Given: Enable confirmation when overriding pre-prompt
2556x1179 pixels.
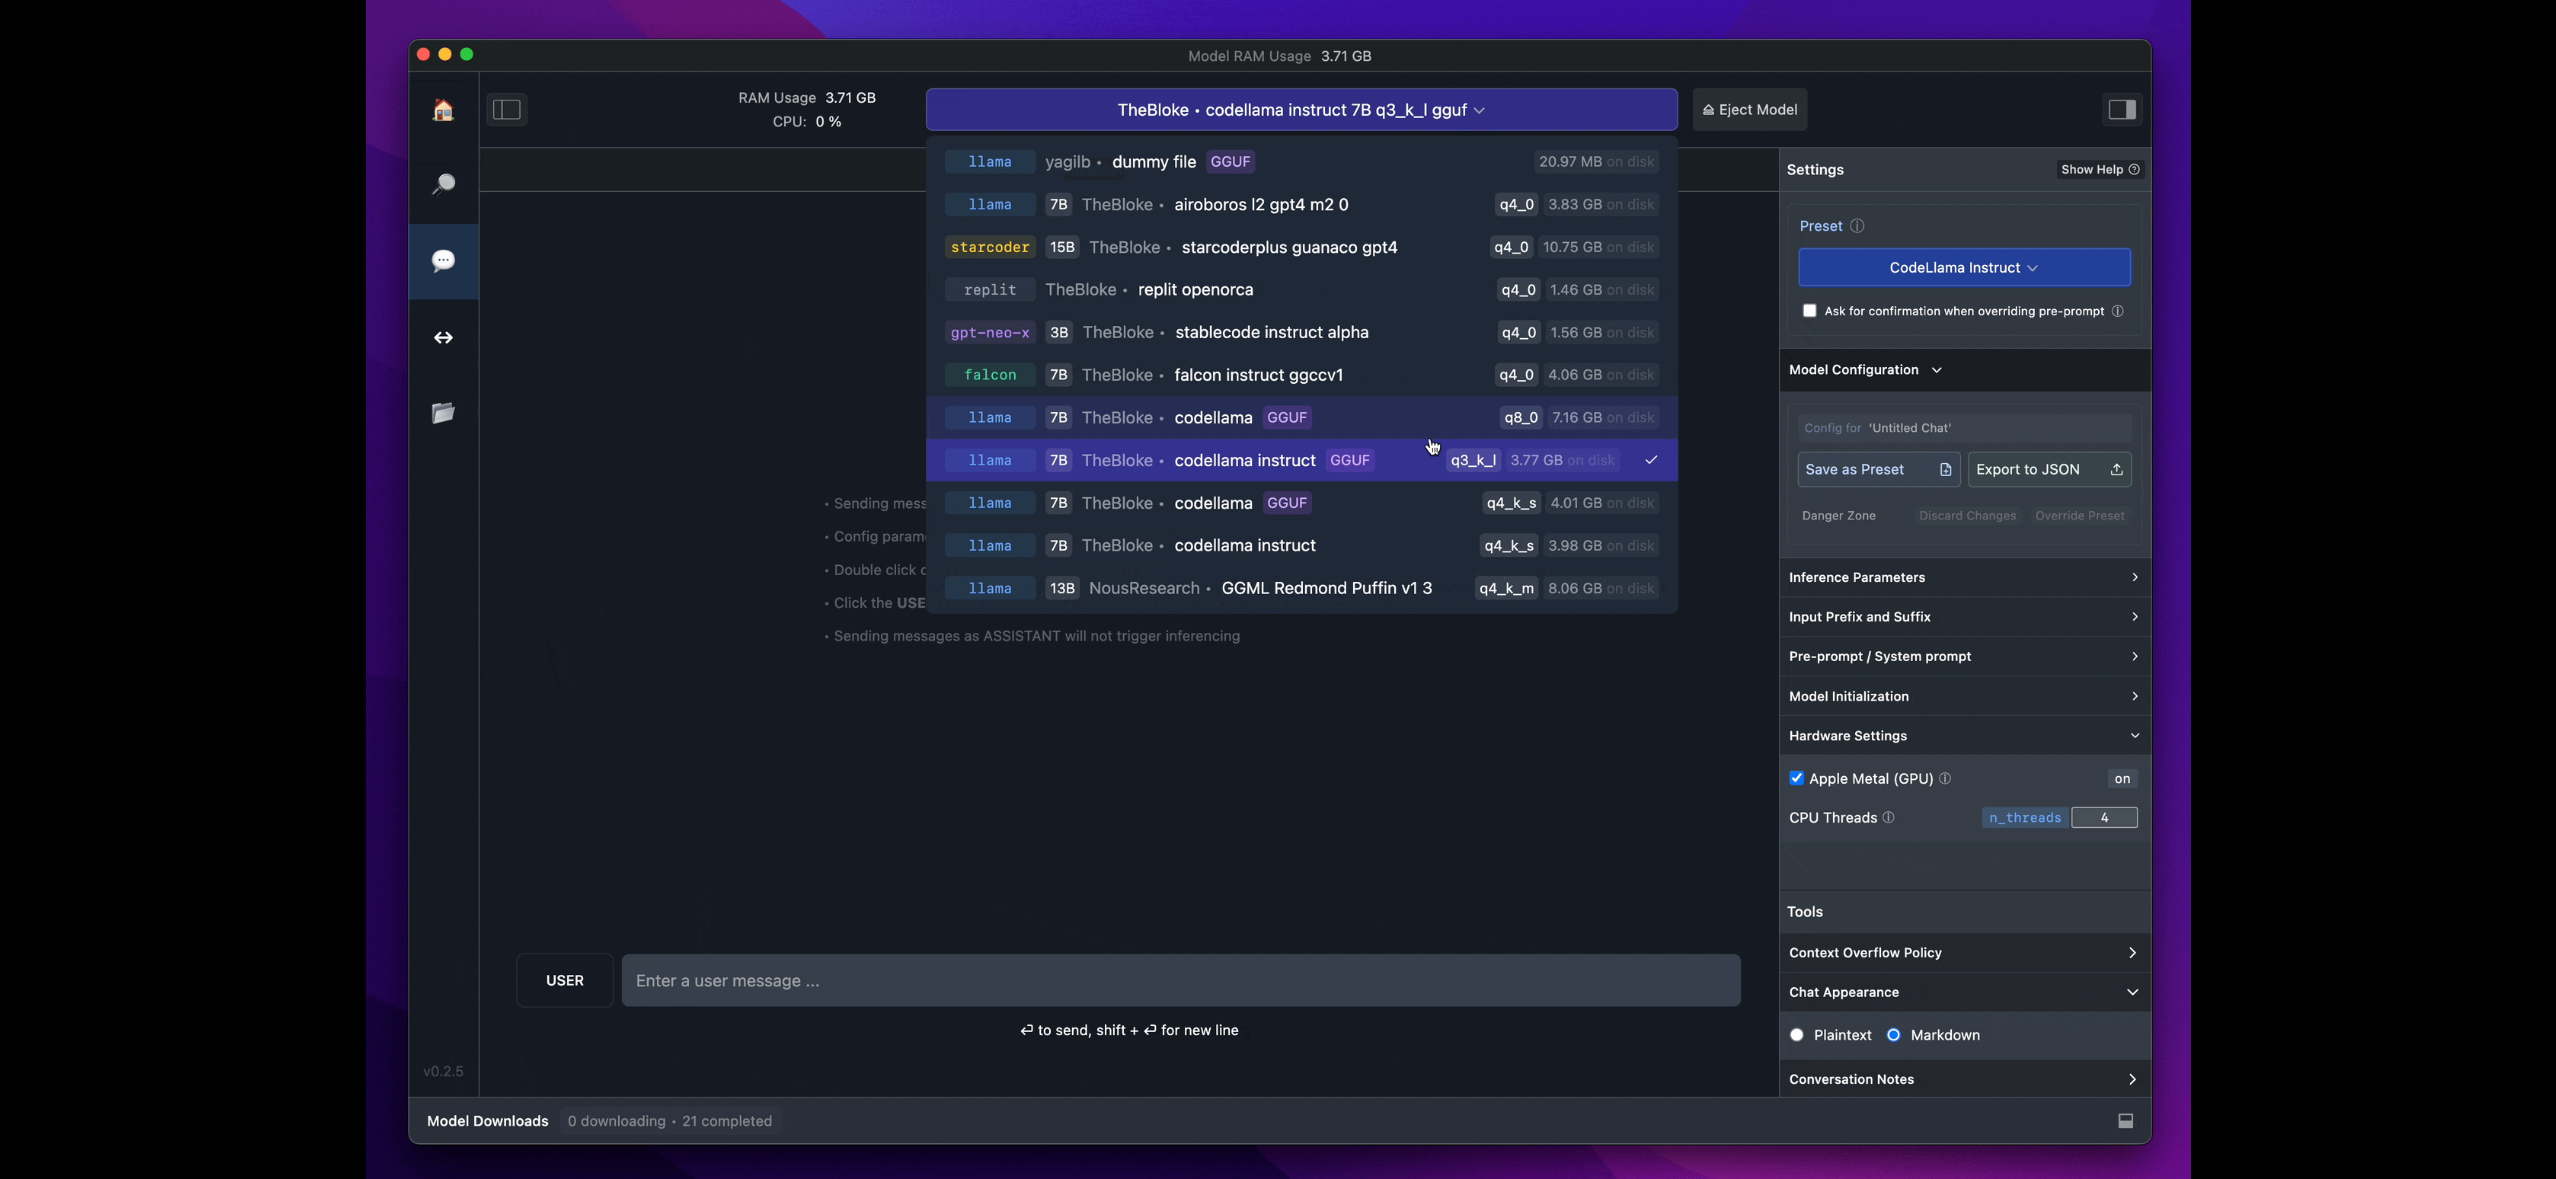Looking at the screenshot, I should click(x=1809, y=311).
